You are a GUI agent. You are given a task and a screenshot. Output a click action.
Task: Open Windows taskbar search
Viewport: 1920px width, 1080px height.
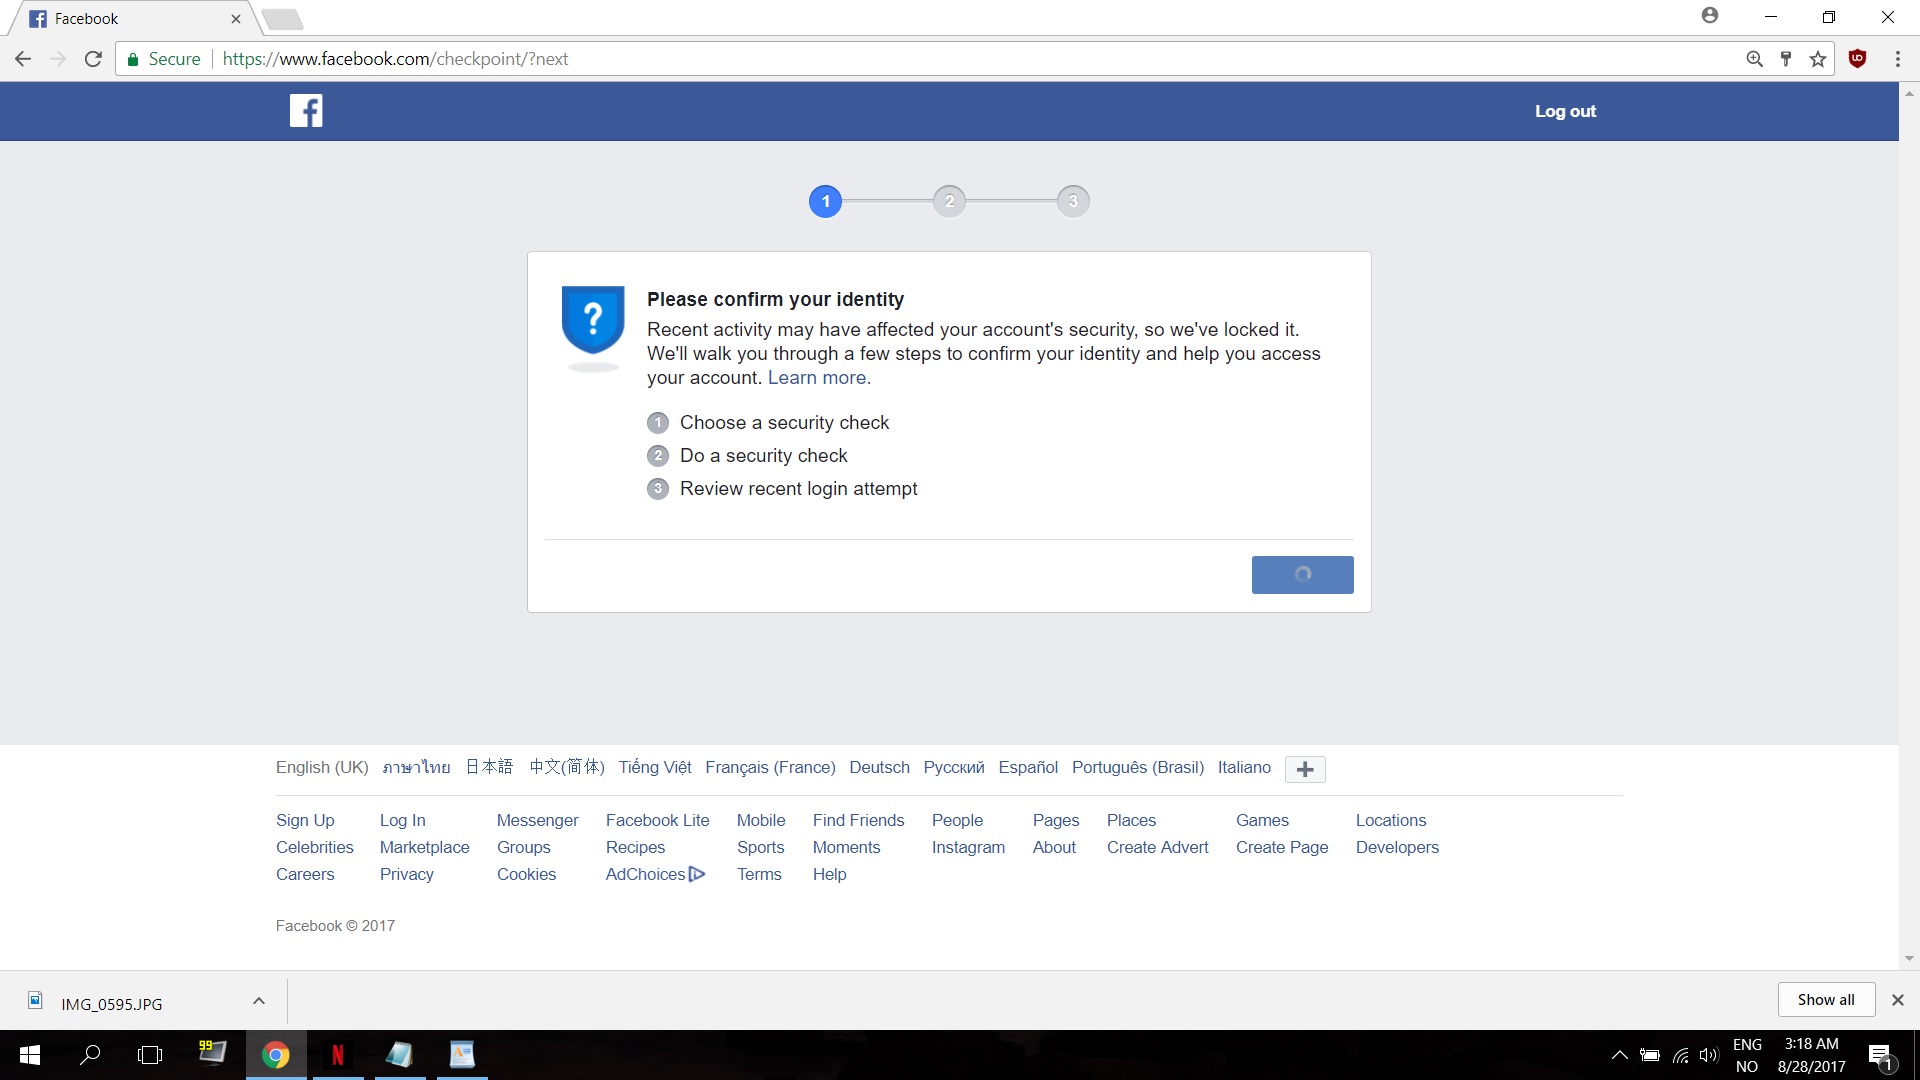(x=90, y=1055)
